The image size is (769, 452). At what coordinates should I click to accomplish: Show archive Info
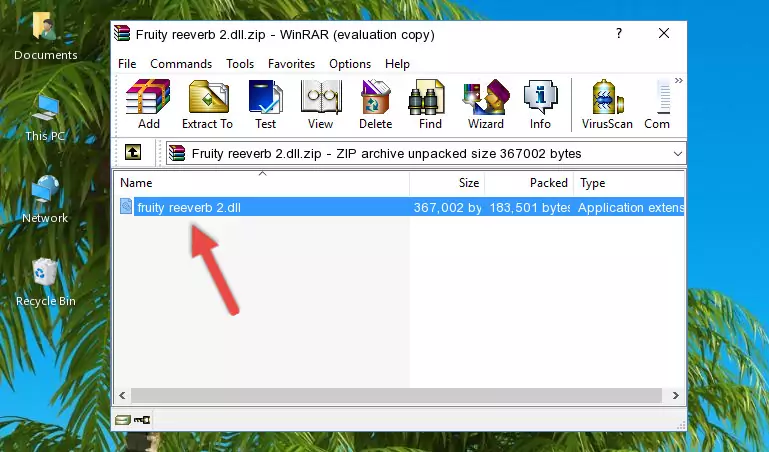coord(540,104)
